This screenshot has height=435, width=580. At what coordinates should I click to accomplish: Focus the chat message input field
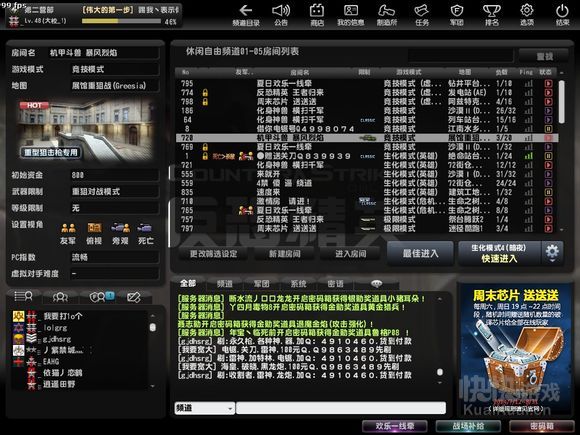click(341, 408)
